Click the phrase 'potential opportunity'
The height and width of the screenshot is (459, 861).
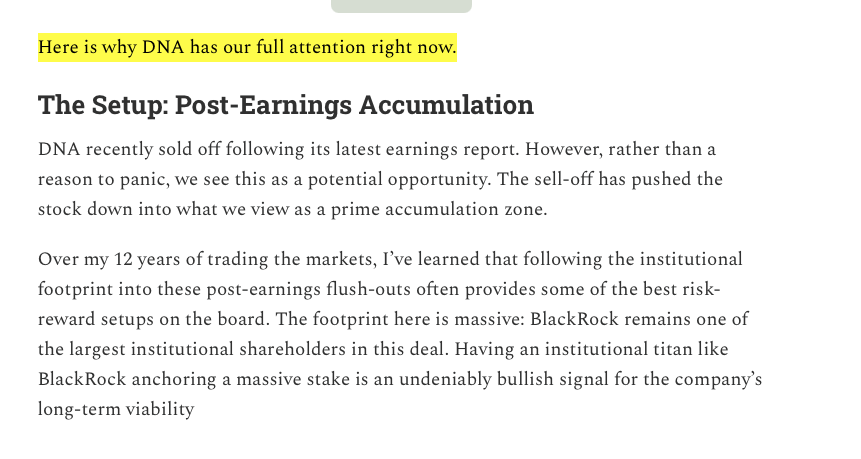pos(398,180)
